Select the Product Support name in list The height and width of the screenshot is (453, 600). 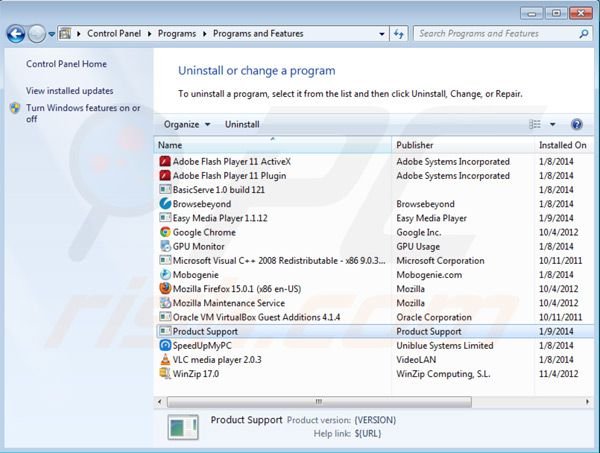pos(205,331)
